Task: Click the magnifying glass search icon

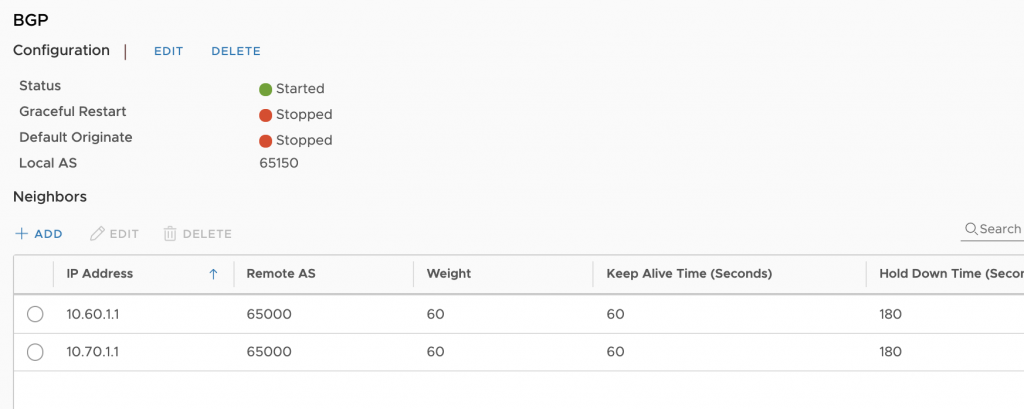Action: tap(971, 229)
